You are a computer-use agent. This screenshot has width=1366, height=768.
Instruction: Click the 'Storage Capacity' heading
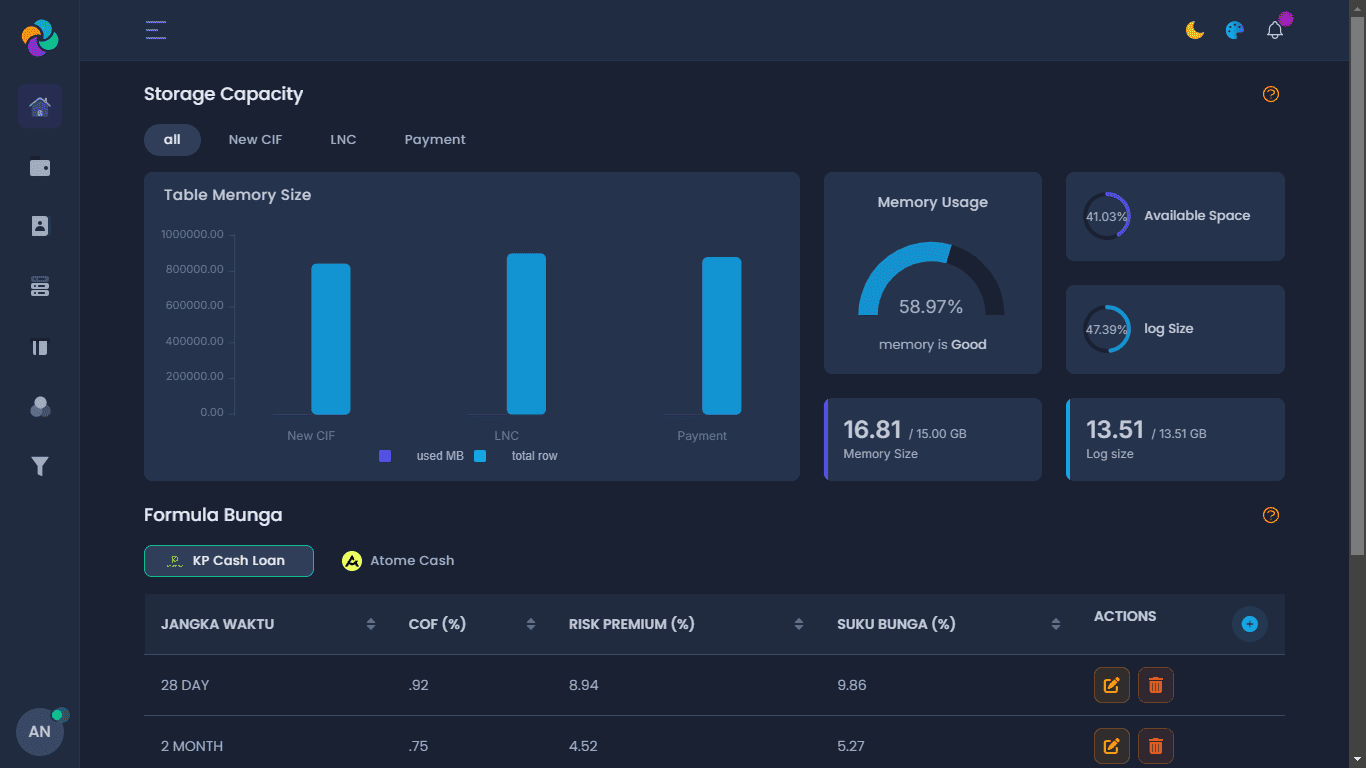click(224, 94)
